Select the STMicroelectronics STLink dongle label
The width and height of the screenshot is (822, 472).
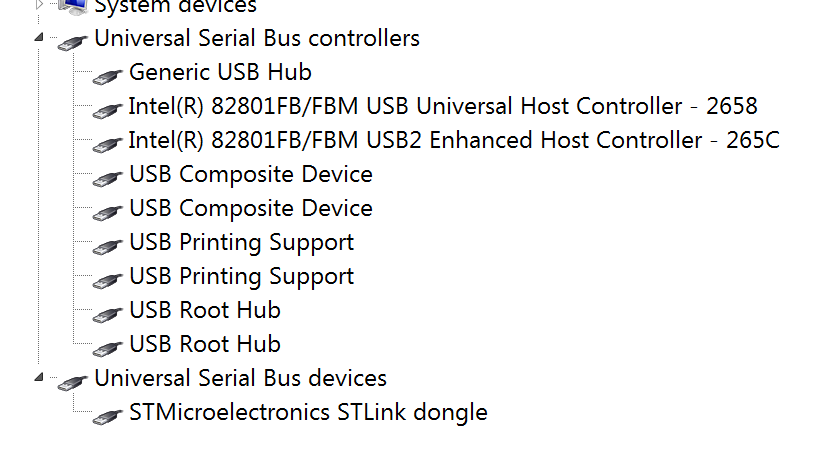[308, 412]
